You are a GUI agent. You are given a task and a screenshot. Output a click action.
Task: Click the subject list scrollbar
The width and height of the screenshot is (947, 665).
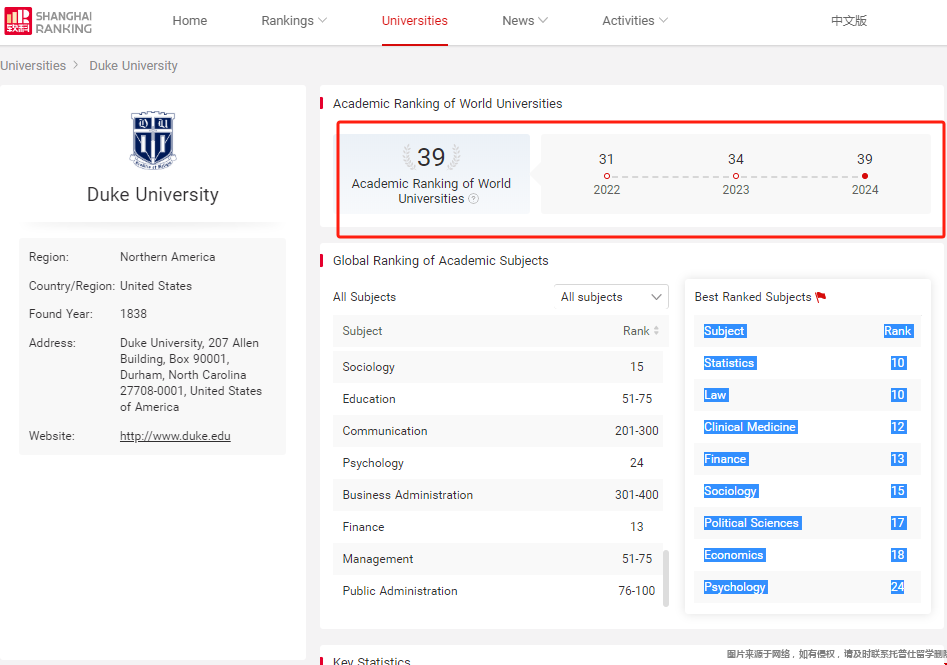point(666,578)
